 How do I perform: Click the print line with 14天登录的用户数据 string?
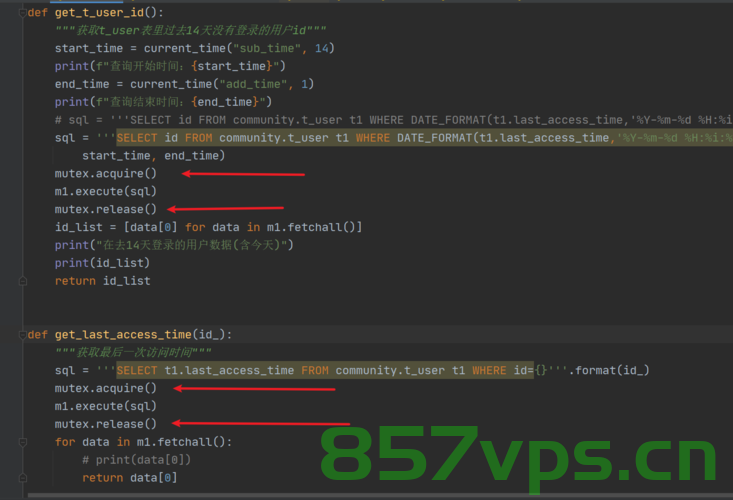[x=174, y=245]
